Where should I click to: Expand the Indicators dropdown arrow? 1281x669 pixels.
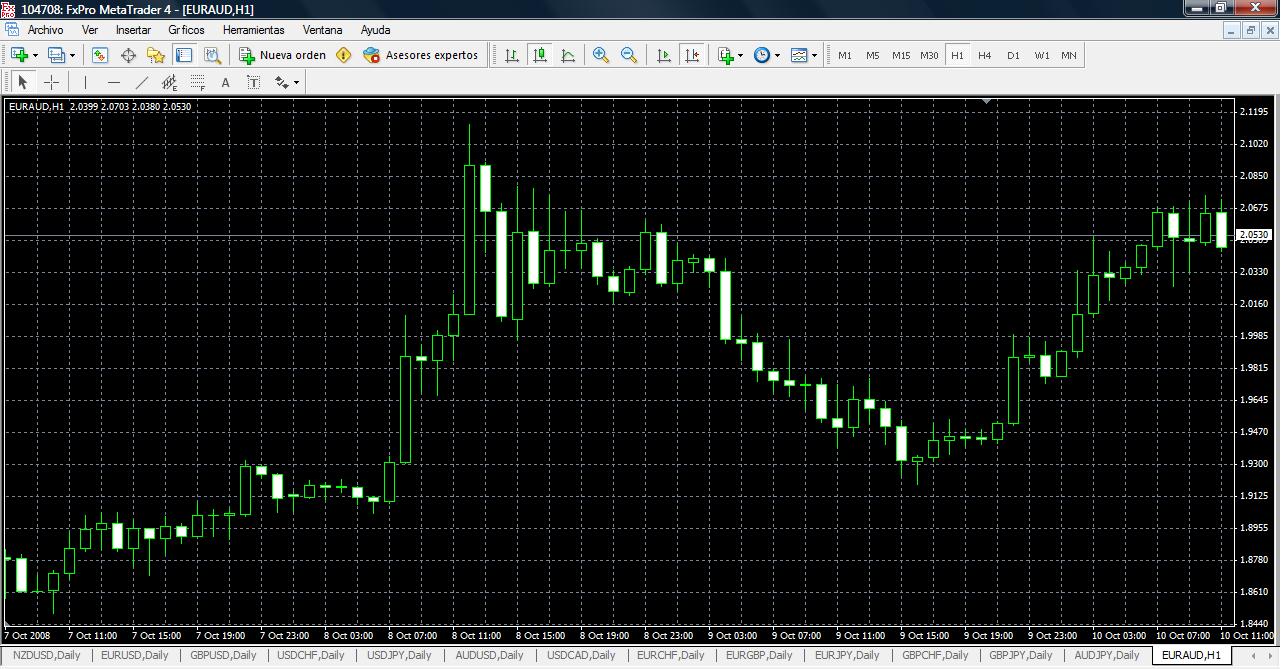740,56
